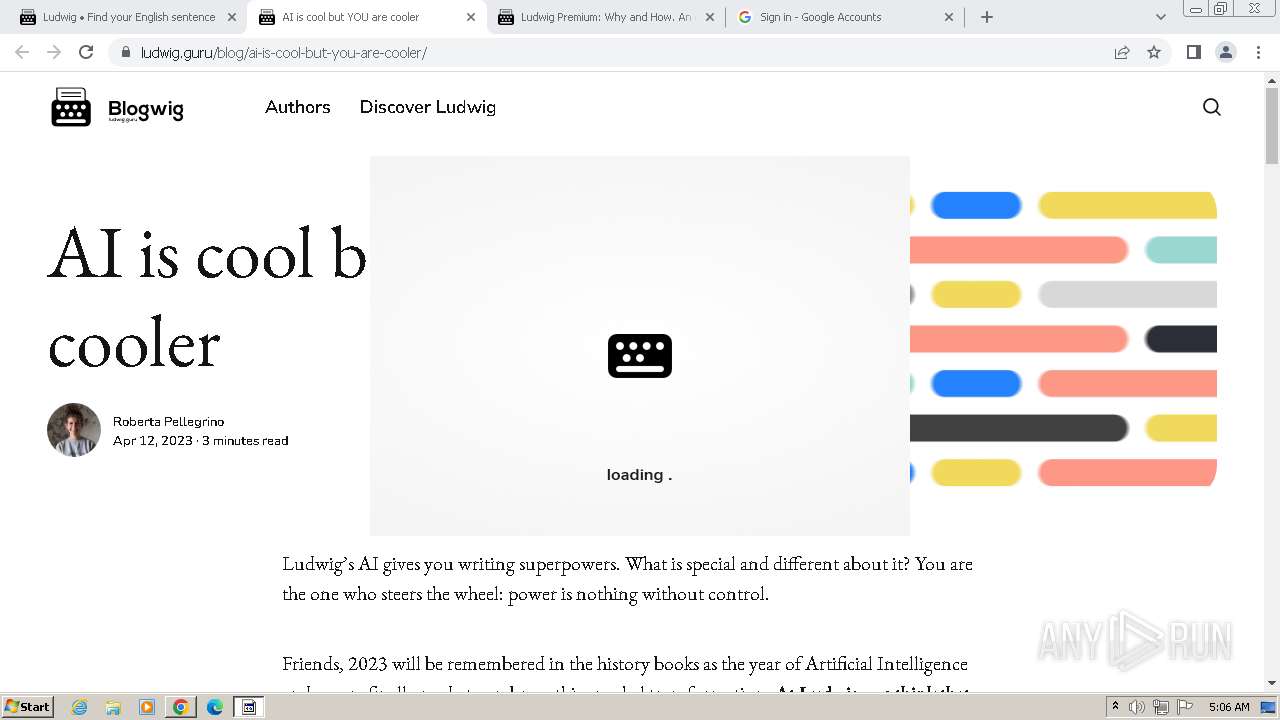
Task: Open the Action Center flag icon
Action: [x=1185, y=707]
